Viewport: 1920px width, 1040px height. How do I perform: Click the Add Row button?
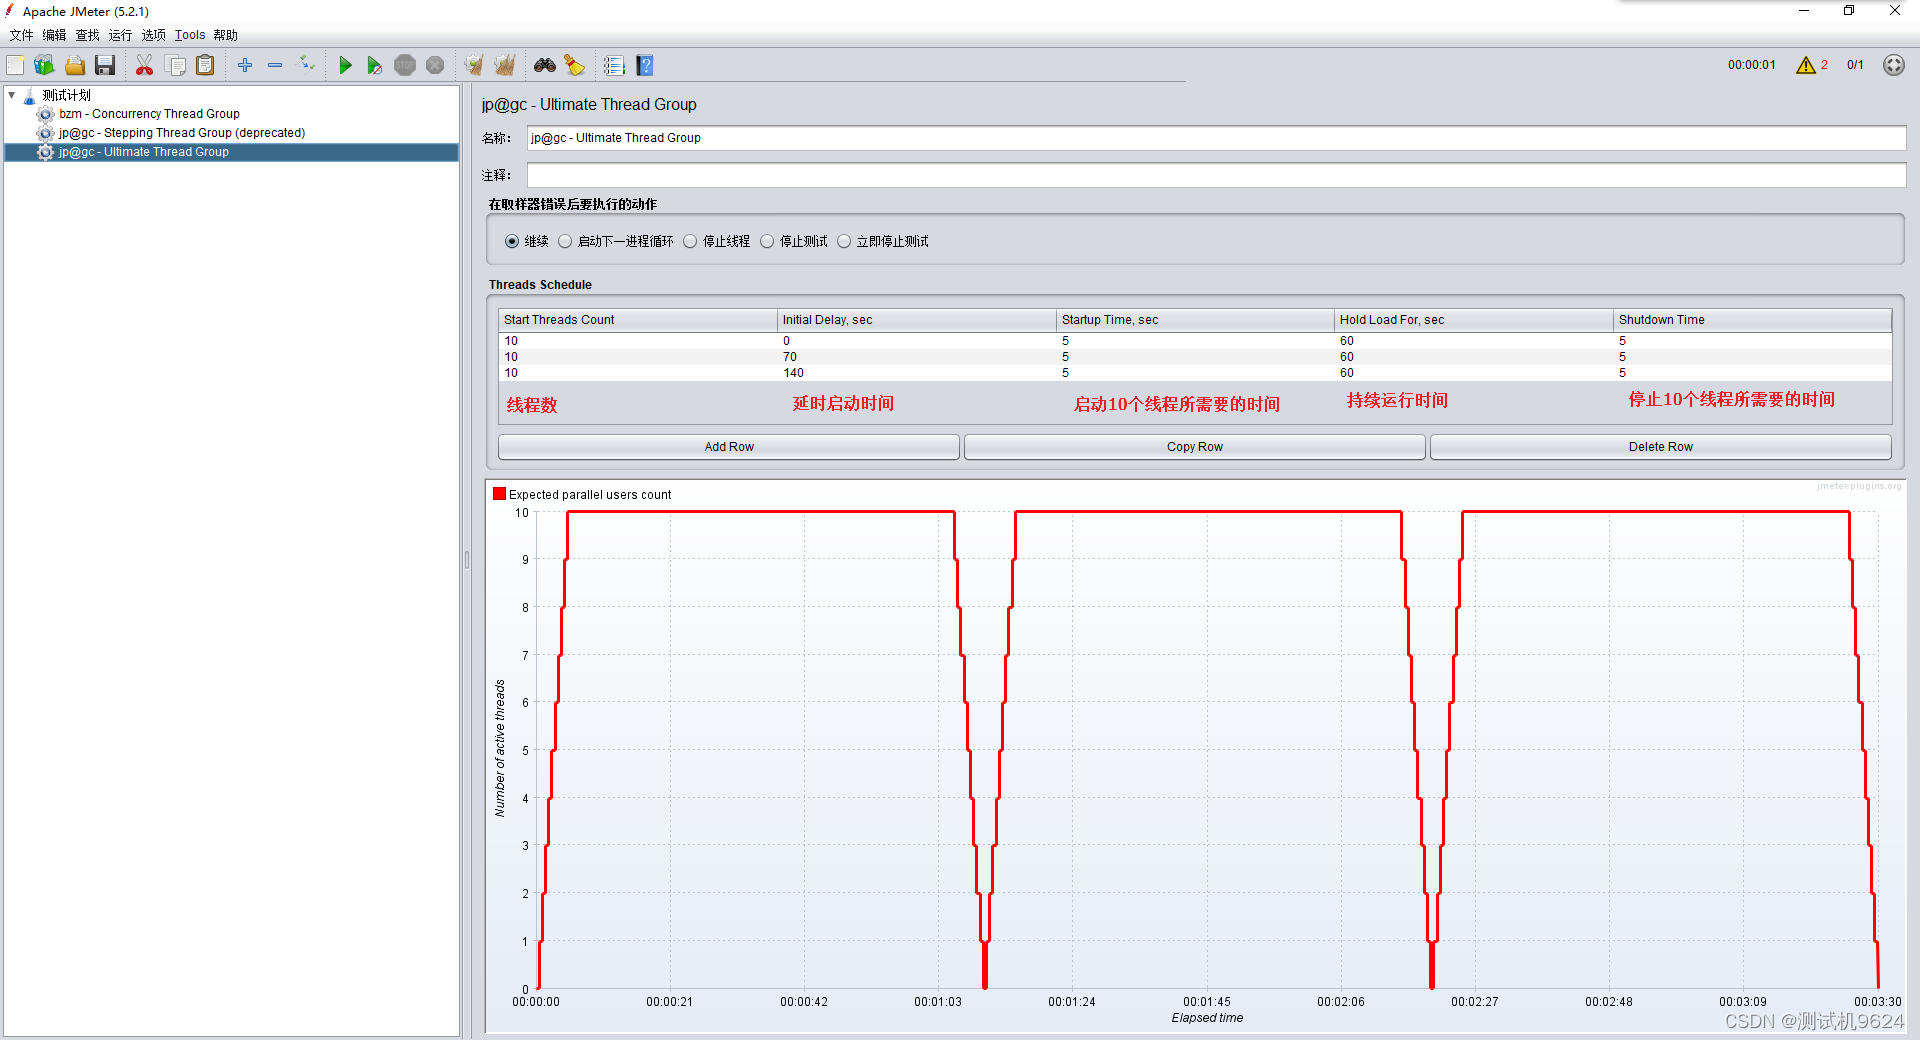tap(729, 447)
